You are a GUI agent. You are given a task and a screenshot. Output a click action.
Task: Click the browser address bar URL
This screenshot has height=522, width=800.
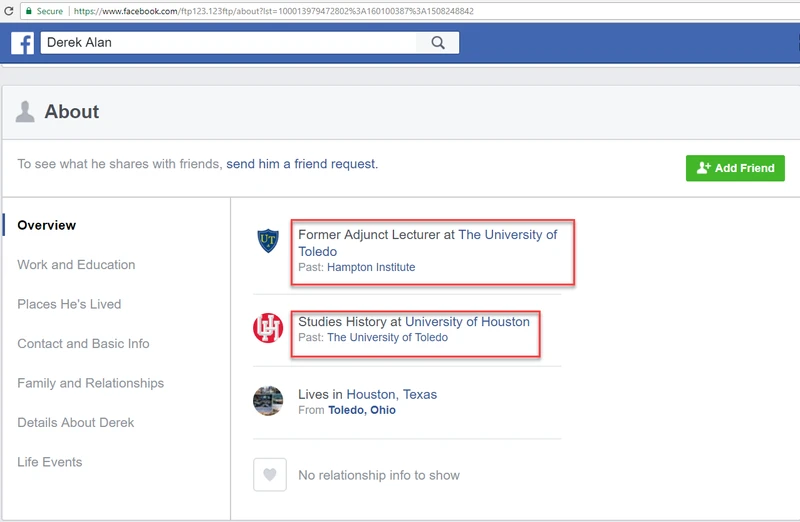point(273,11)
